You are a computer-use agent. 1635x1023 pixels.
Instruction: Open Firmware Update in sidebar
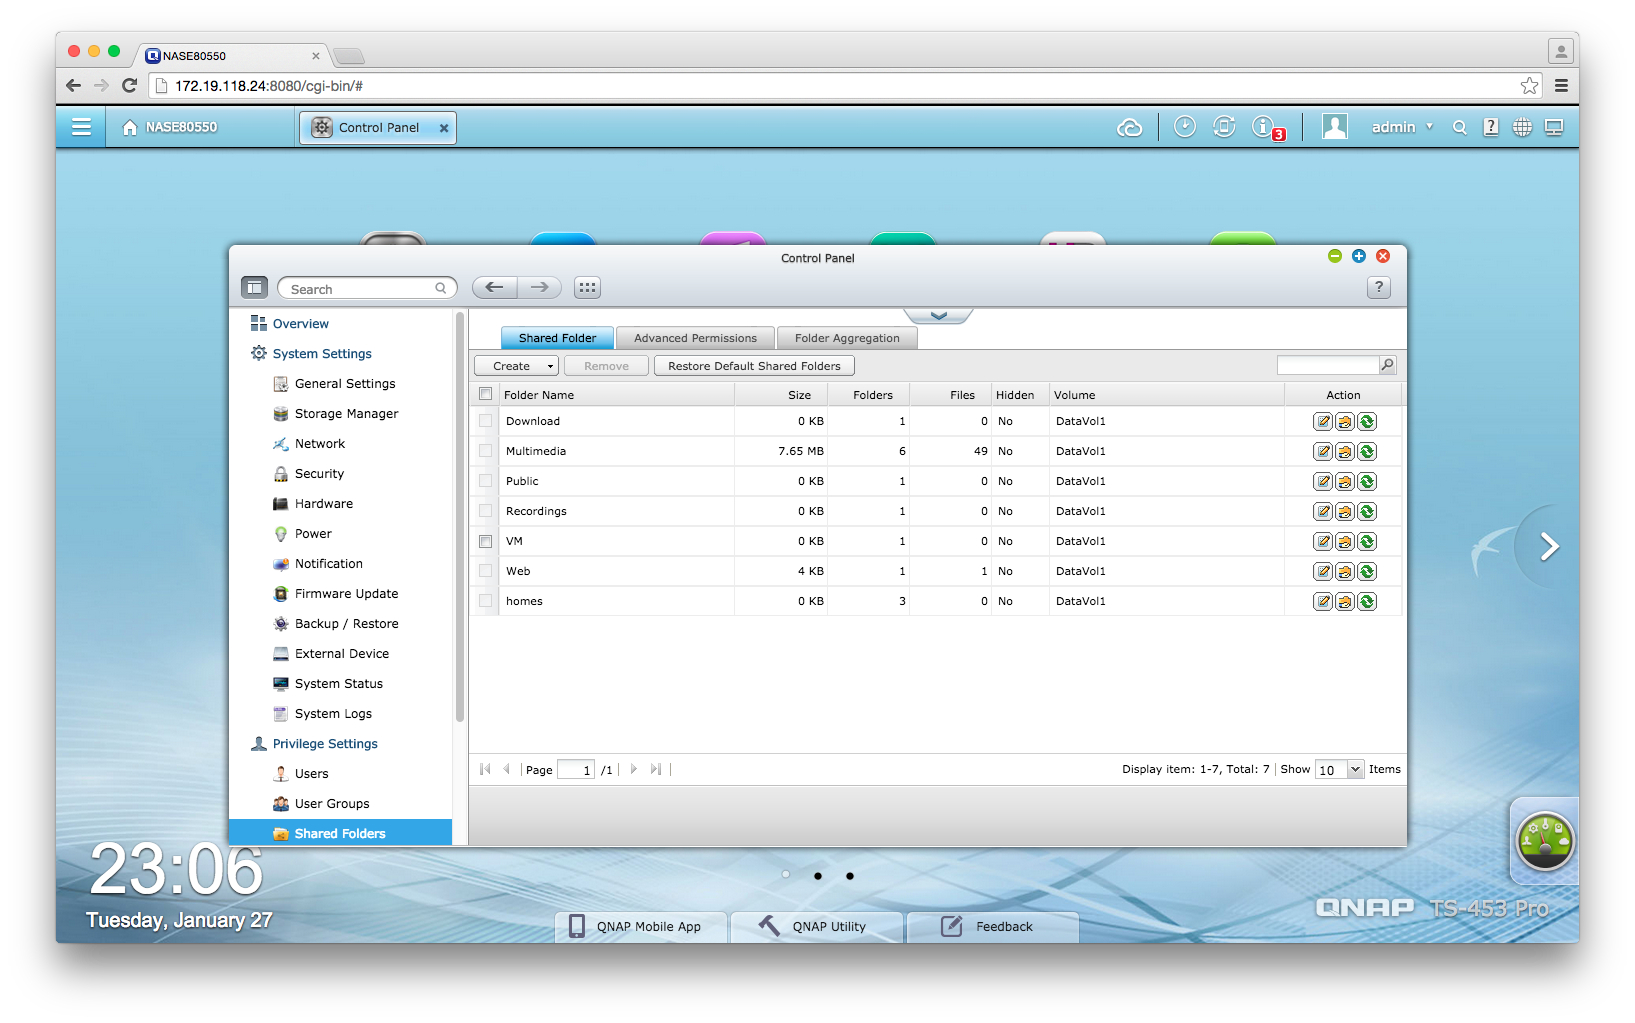point(346,594)
